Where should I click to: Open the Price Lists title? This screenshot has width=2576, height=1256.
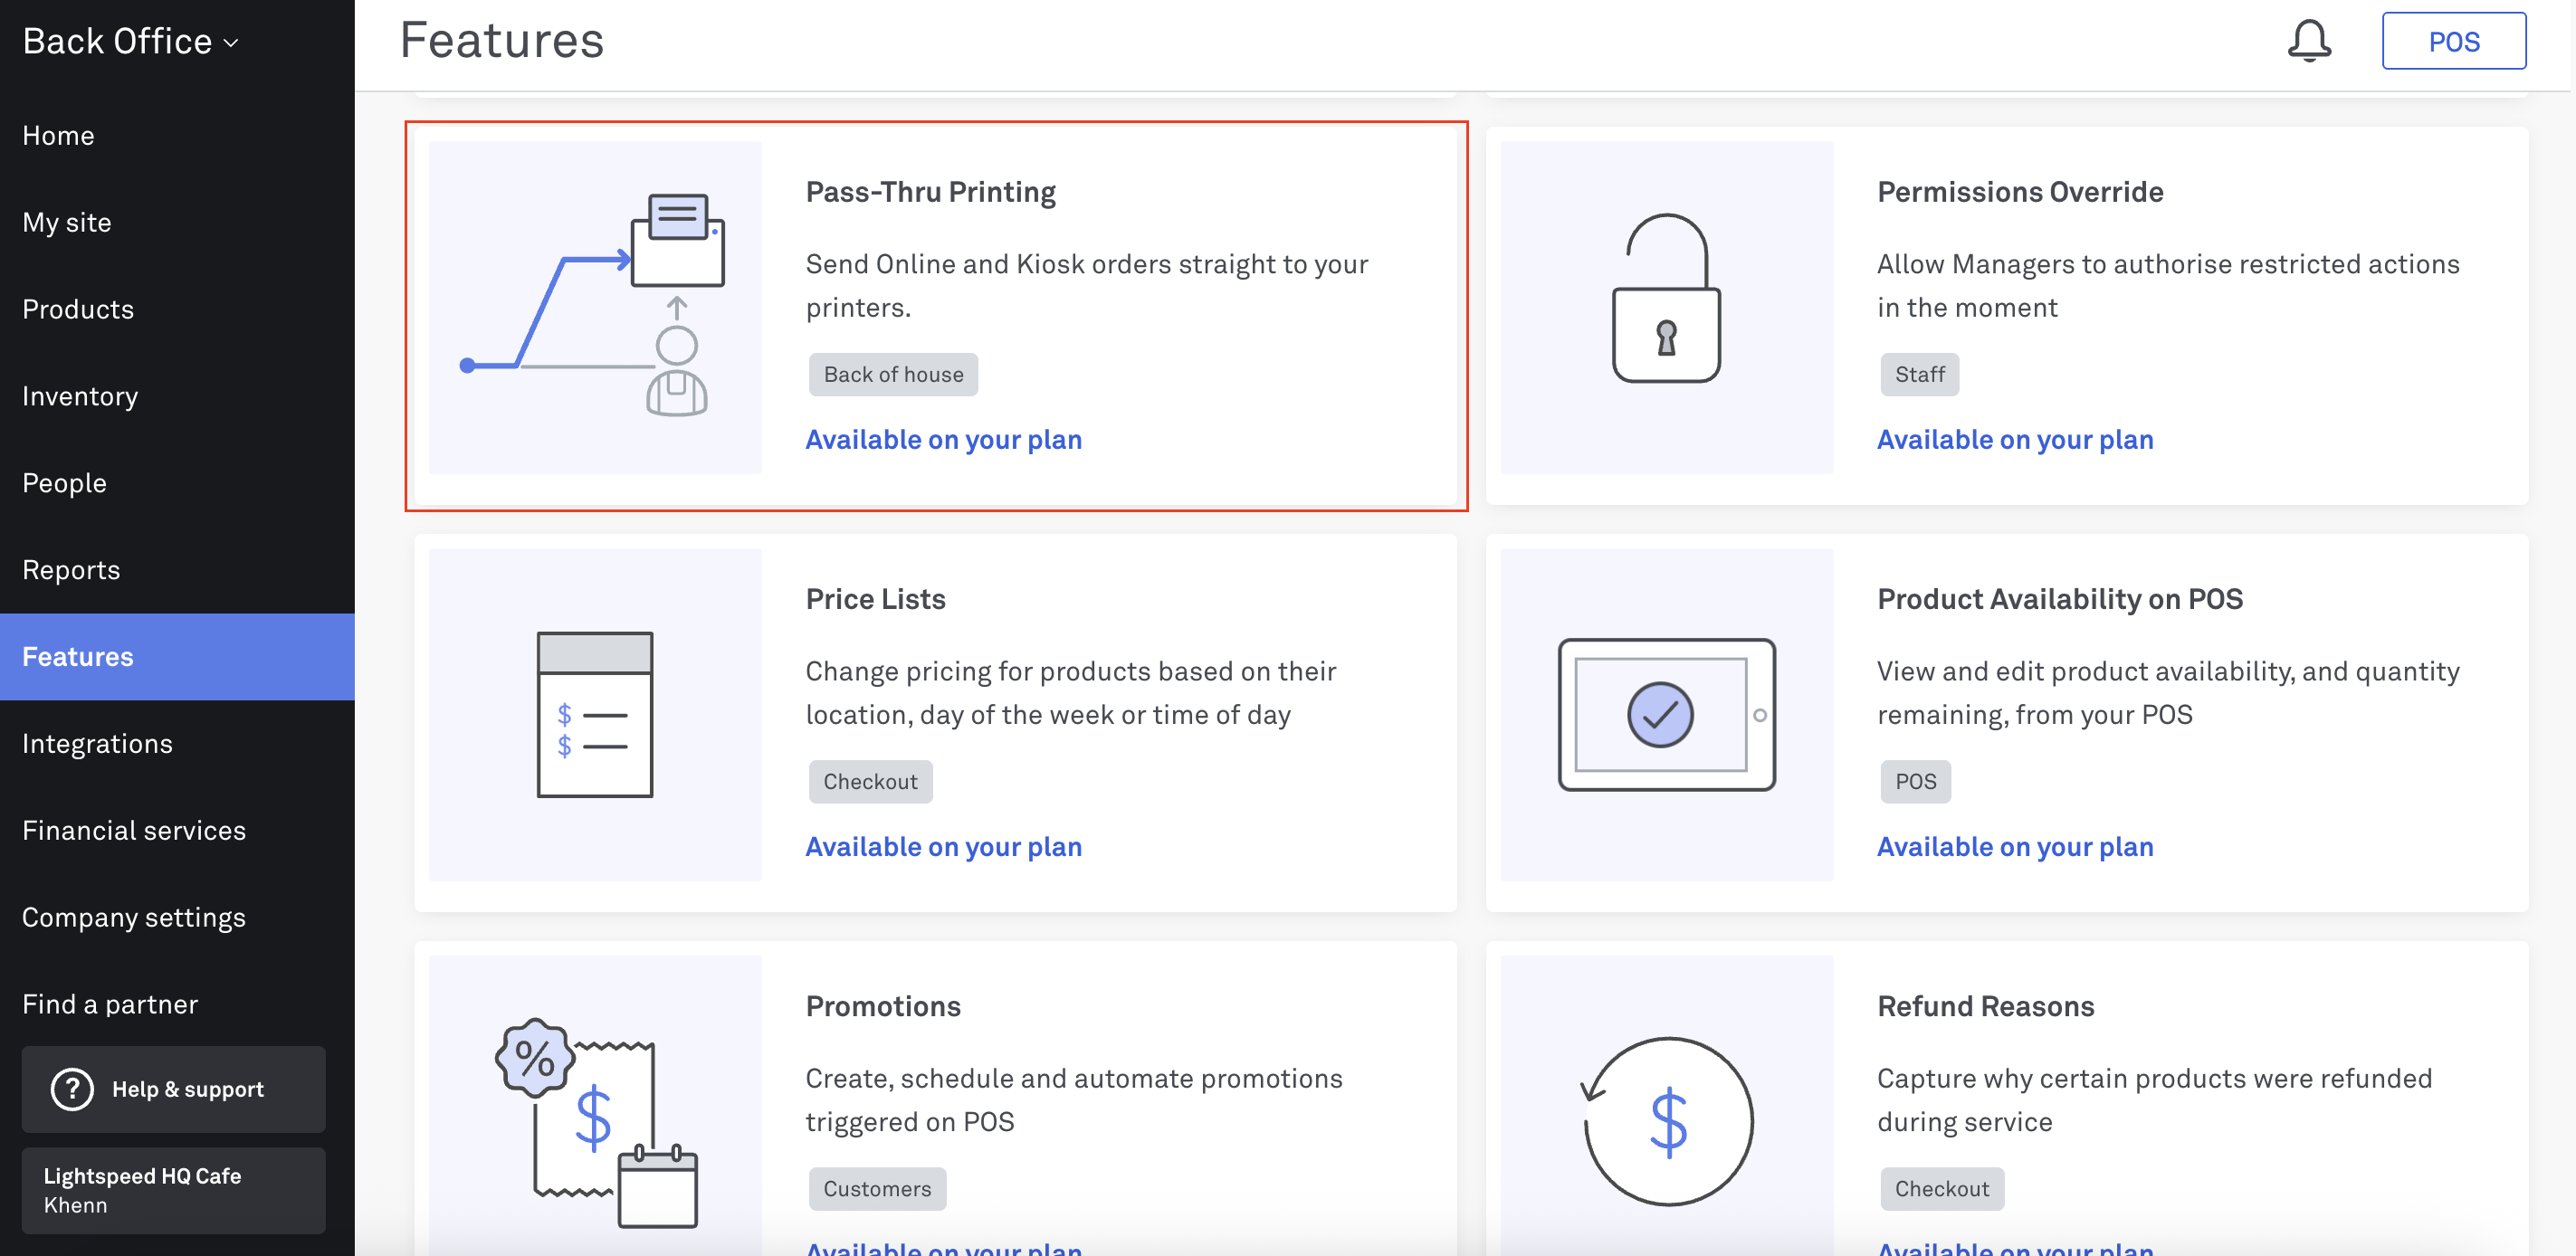(875, 599)
